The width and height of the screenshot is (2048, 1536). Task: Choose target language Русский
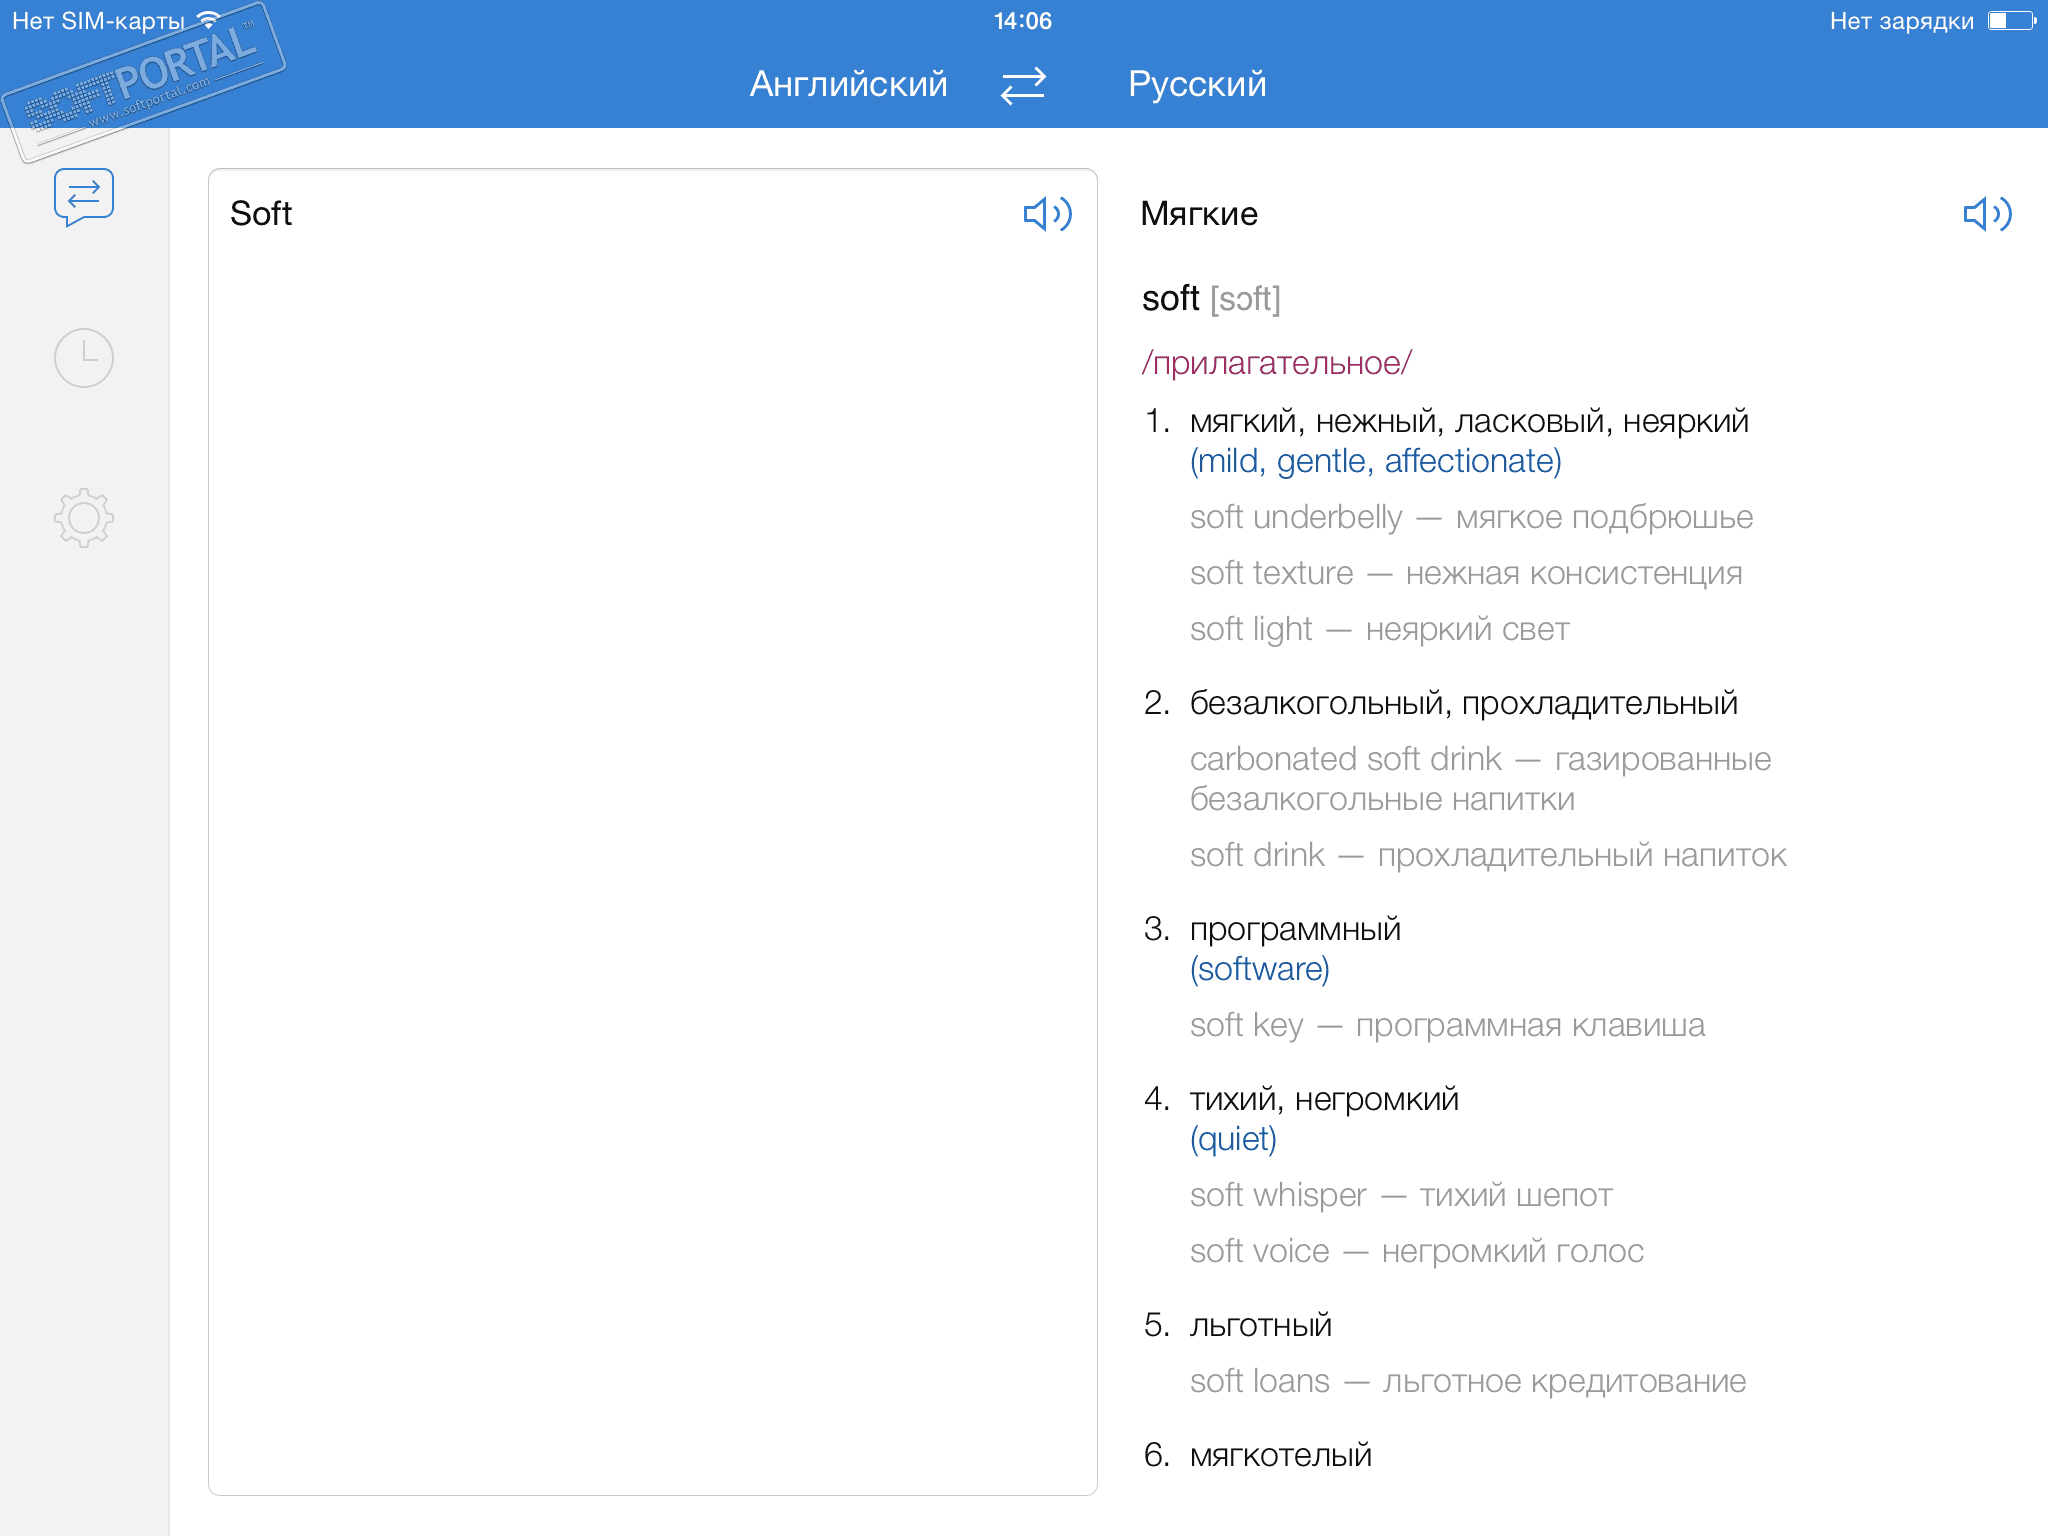1197,85
